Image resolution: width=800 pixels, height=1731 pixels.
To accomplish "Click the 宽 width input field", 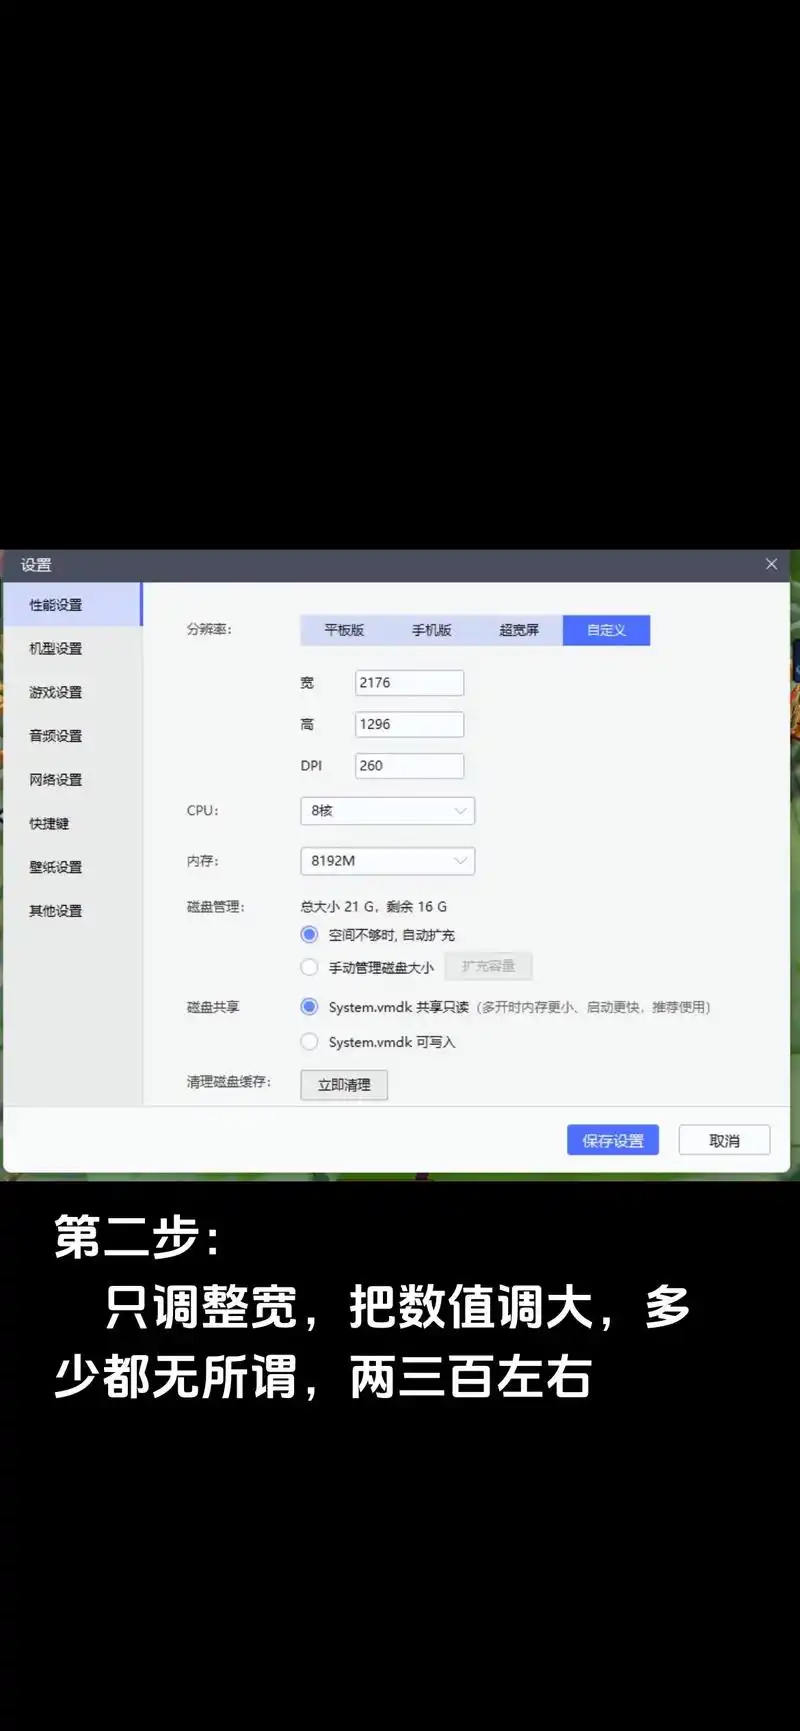I will point(409,683).
